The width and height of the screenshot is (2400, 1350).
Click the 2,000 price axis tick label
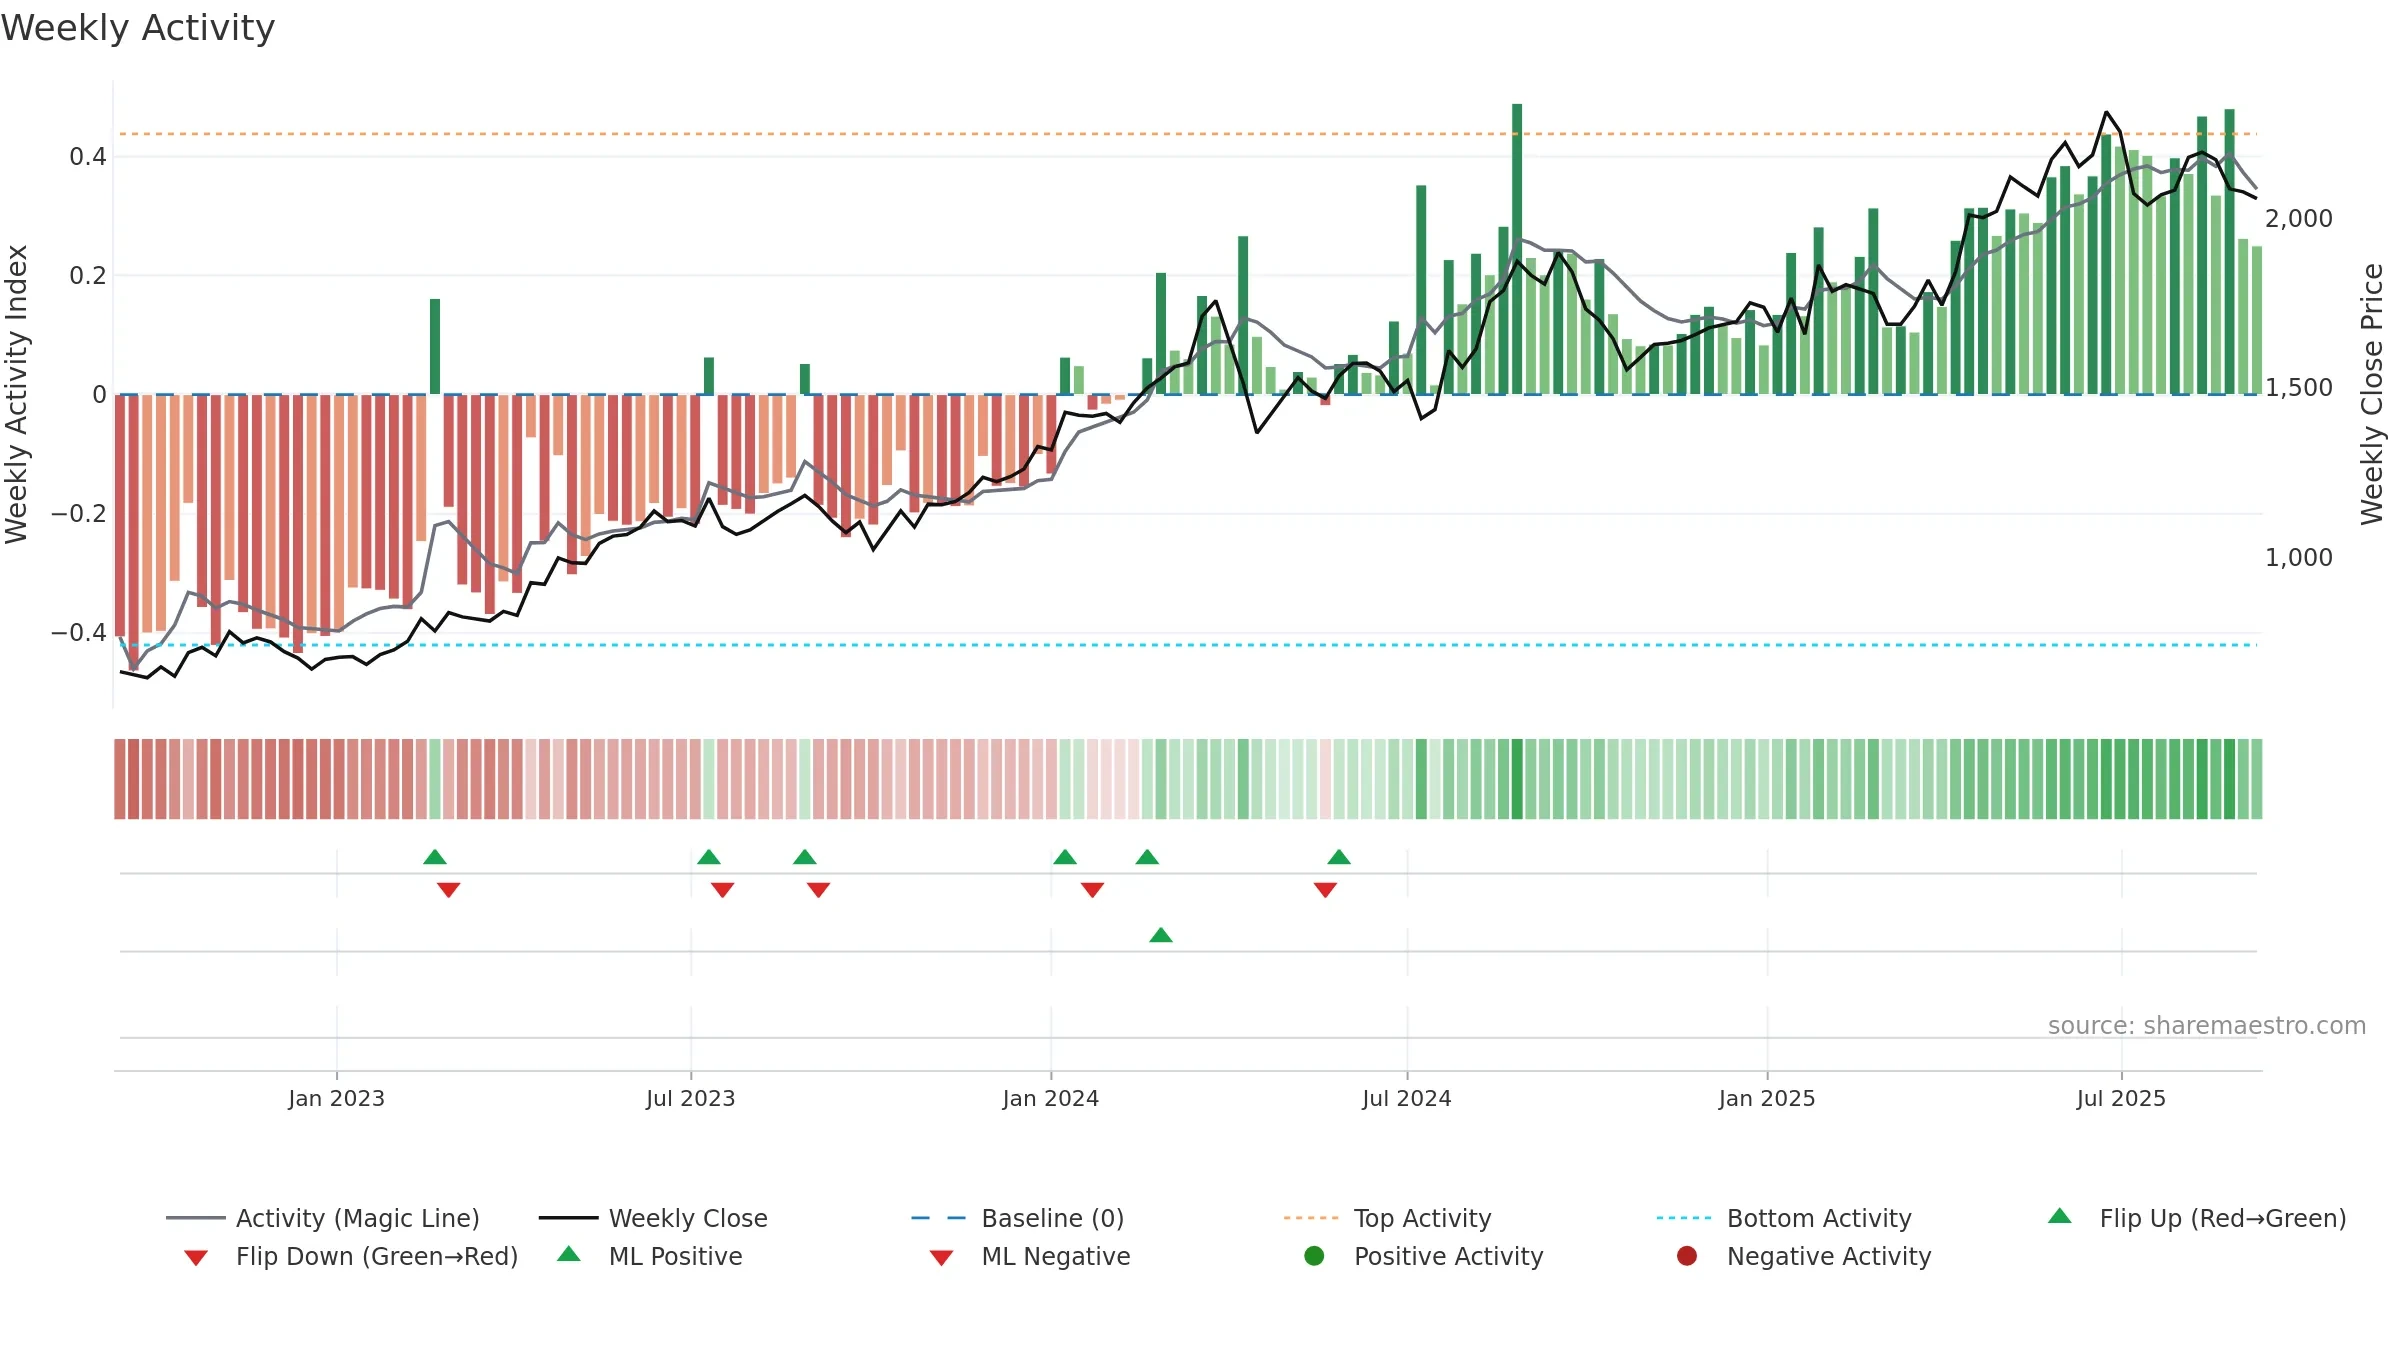2299,219
